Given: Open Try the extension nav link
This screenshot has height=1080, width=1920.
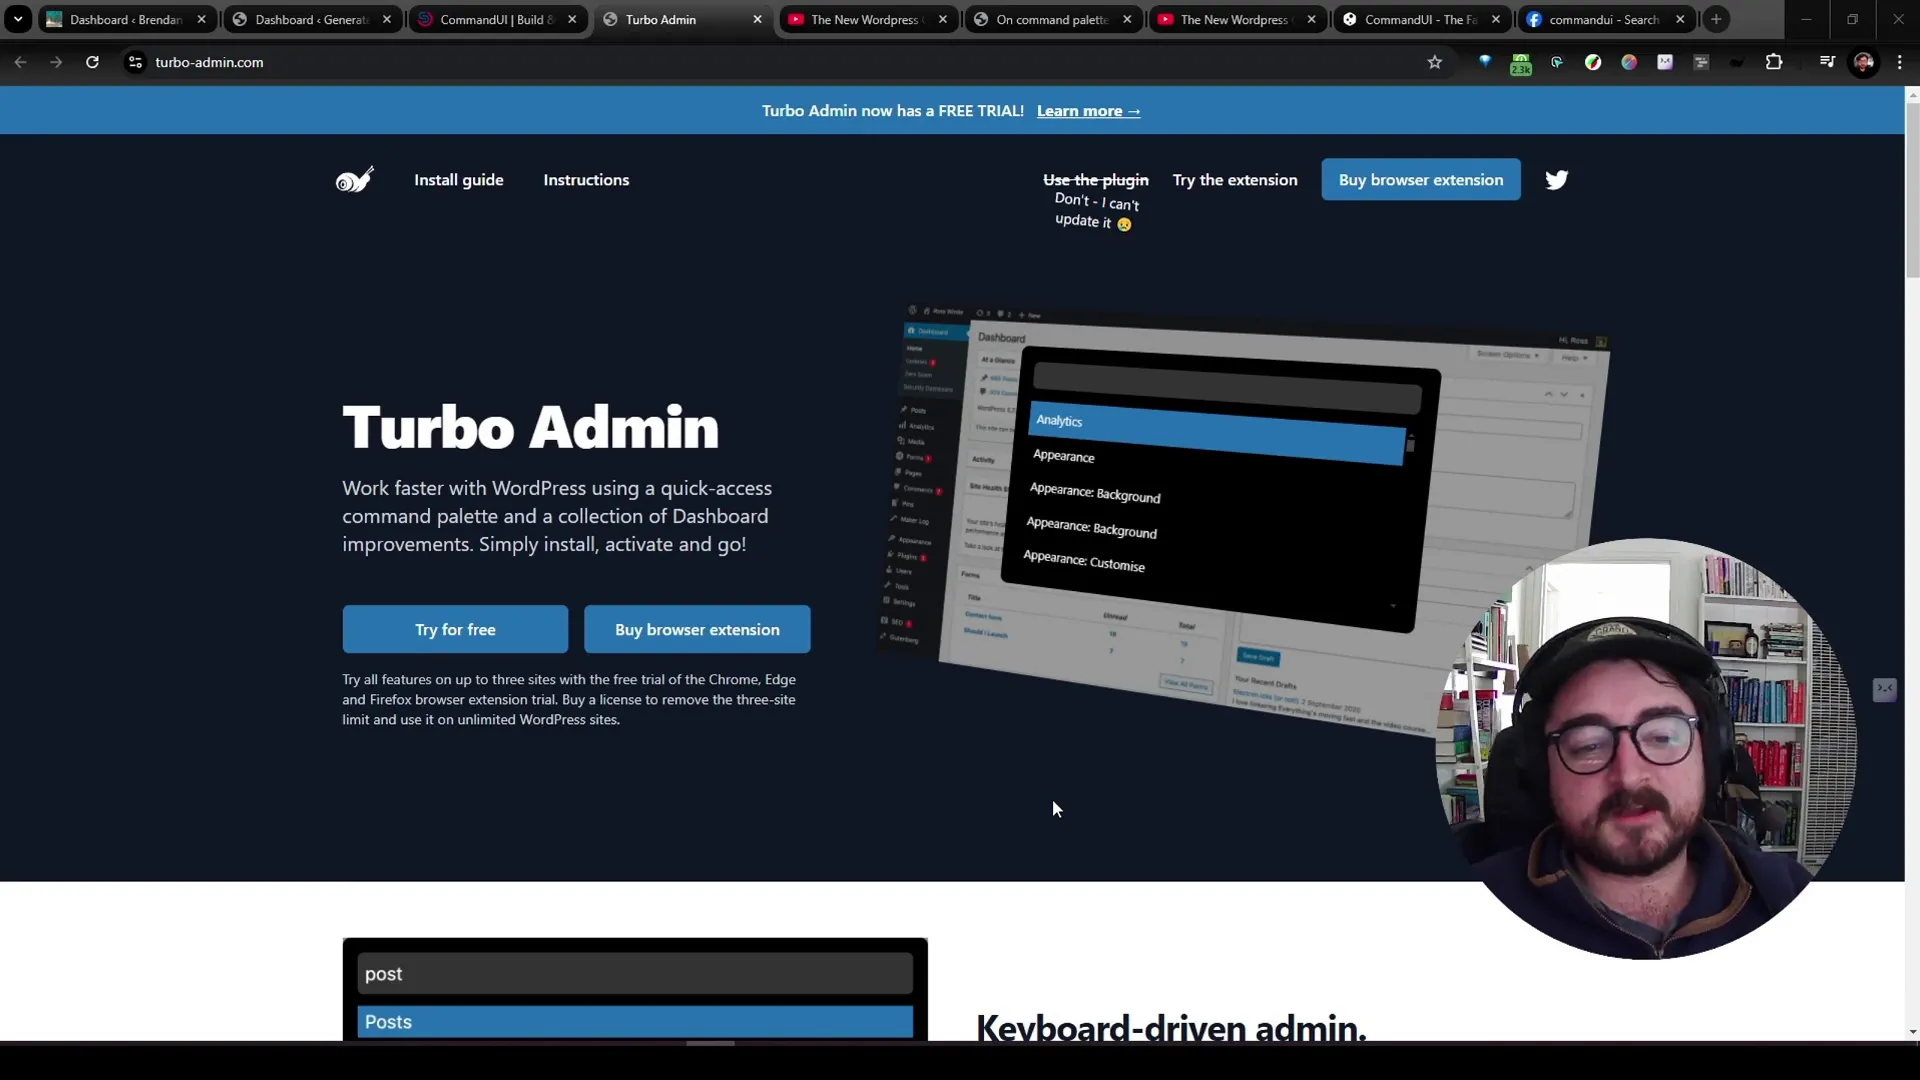Looking at the screenshot, I should tap(1235, 180).
